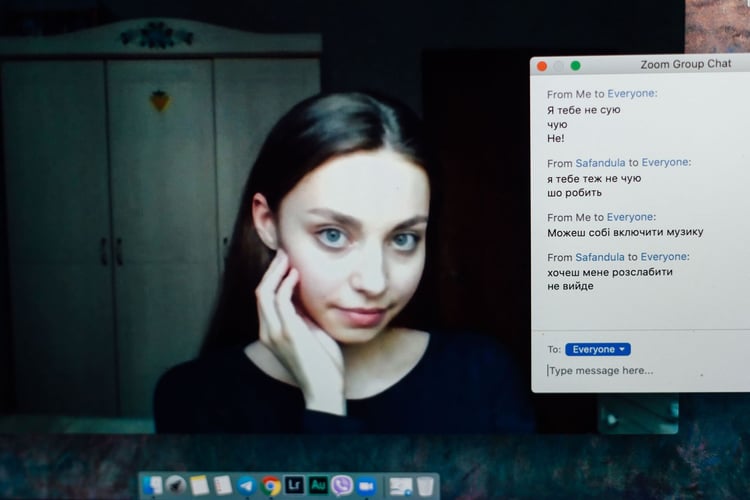Open Adobe Audition in the Dock
The width and height of the screenshot is (750, 500).
point(318,486)
